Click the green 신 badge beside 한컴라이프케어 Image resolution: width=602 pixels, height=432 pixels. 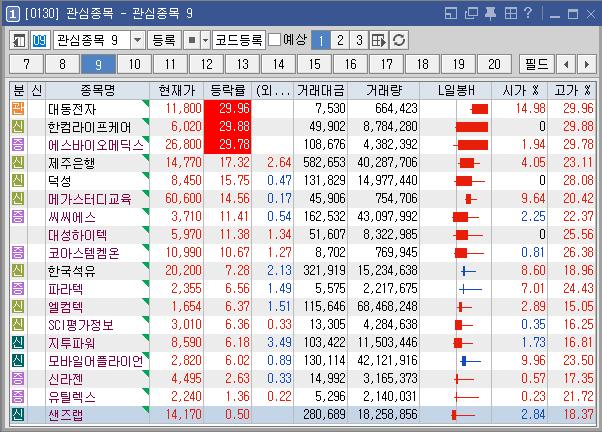[18, 127]
